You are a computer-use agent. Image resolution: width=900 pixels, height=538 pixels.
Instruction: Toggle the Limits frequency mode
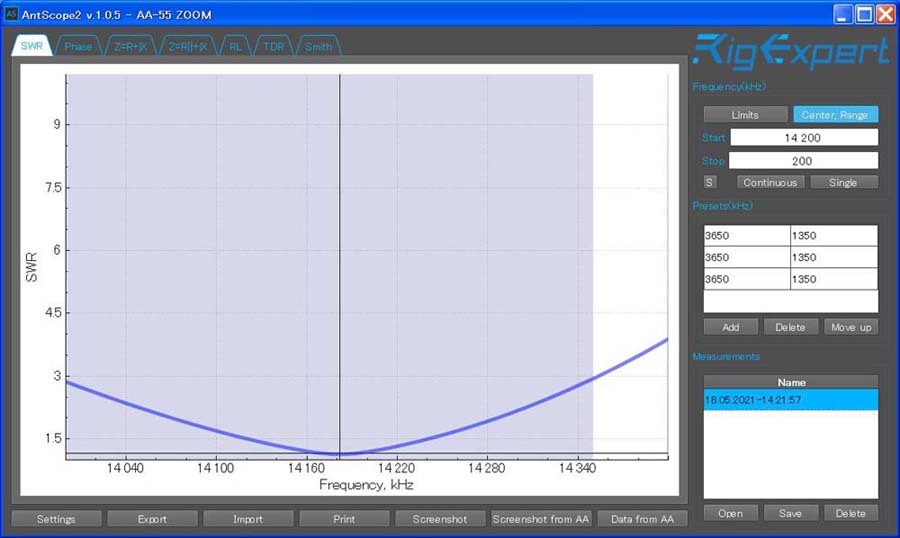pyautogui.click(x=745, y=115)
